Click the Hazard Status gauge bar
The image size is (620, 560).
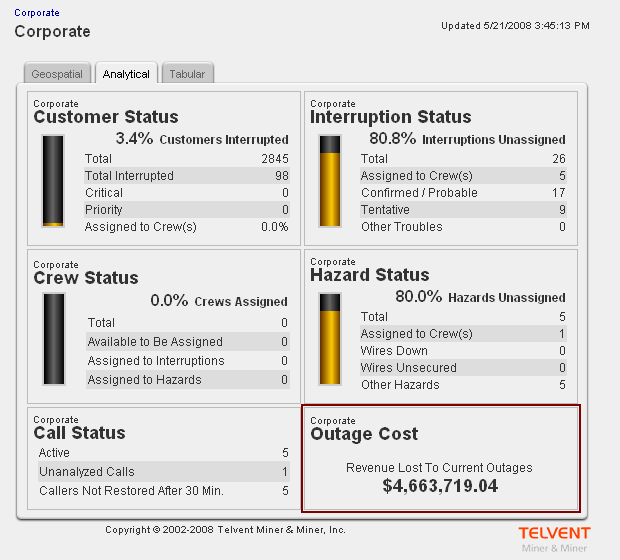point(330,340)
